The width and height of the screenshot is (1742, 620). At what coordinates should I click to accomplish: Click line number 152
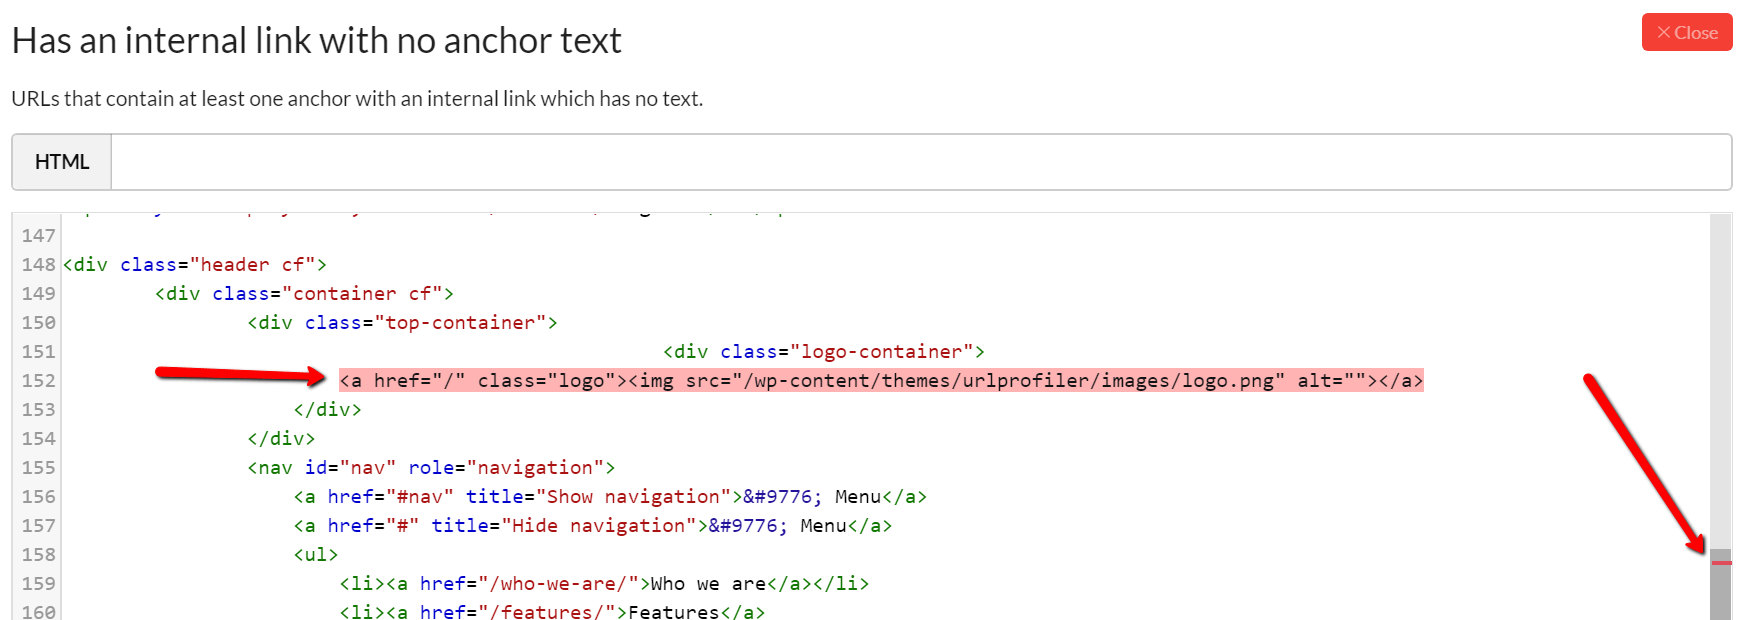[x=38, y=381]
